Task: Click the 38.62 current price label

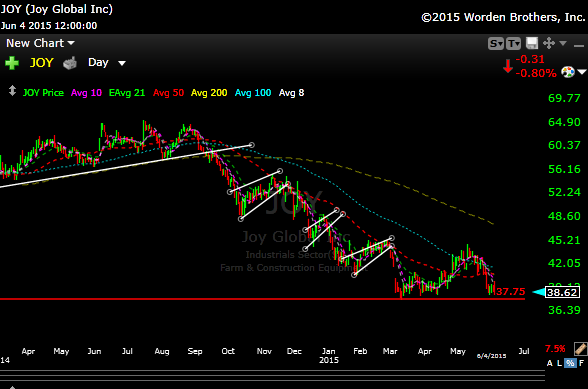Action: (x=562, y=292)
